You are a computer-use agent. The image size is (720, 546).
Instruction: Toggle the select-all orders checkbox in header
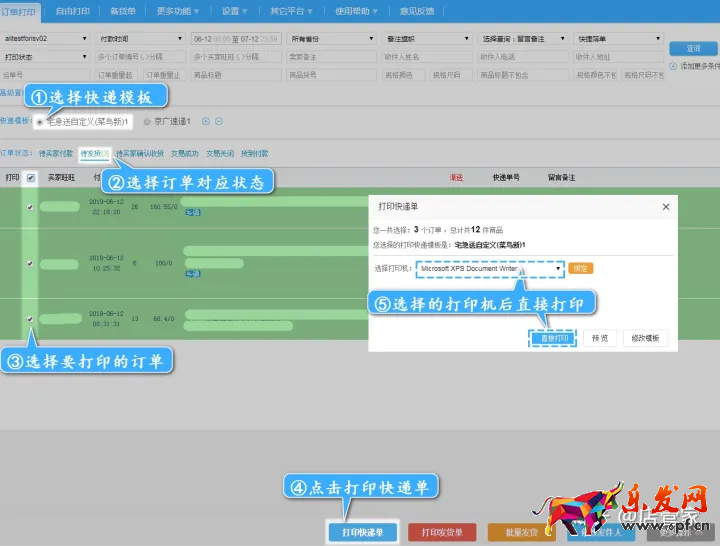pos(30,178)
